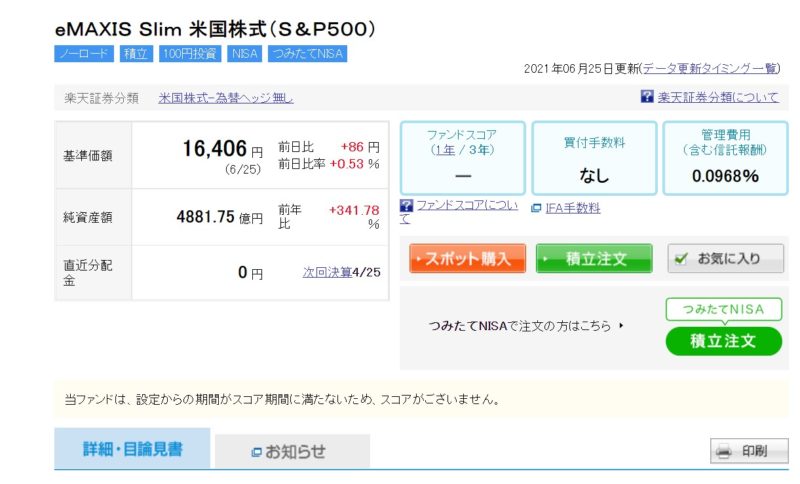Click the question icon beside ファンドスコアについて
Image resolution: width=800 pixels, height=484 pixels.
(405, 206)
